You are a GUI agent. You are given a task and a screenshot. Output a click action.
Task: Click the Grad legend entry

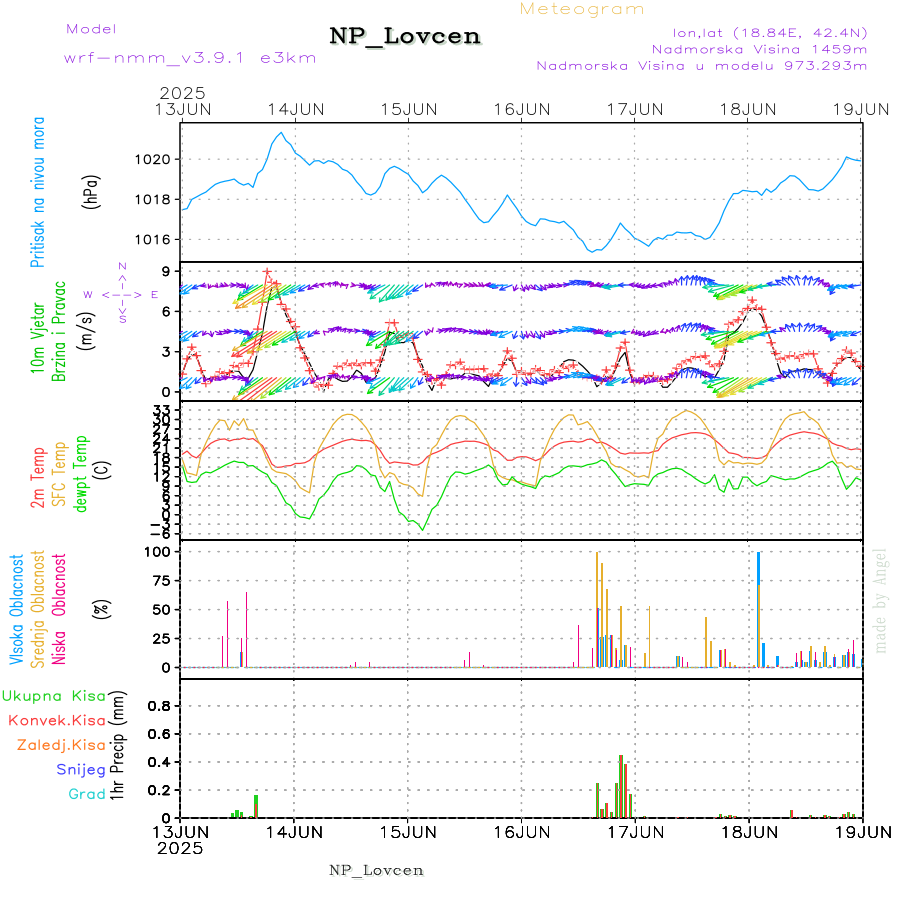[x=86, y=794]
